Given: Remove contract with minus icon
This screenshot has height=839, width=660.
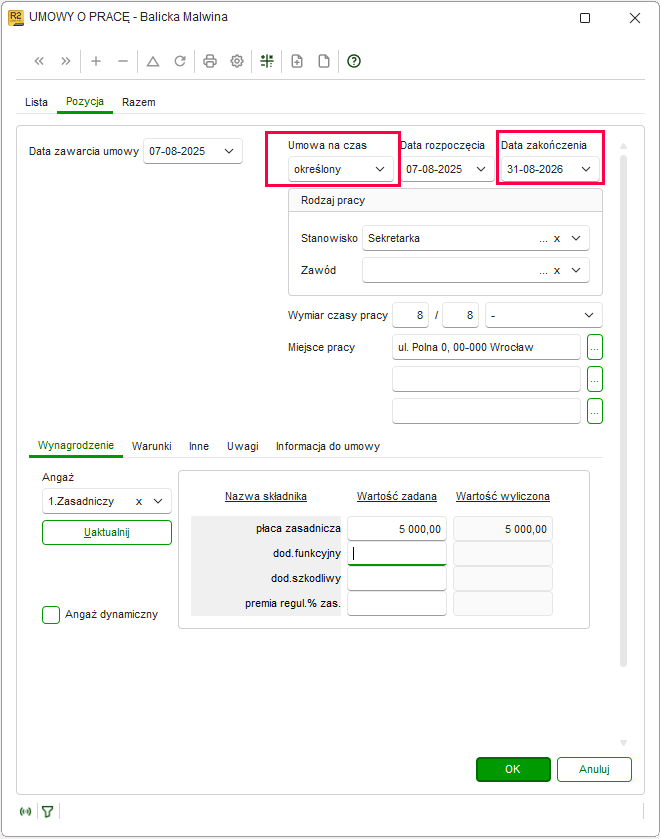Looking at the screenshot, I should pyautogui.click(x=123, y=61).
